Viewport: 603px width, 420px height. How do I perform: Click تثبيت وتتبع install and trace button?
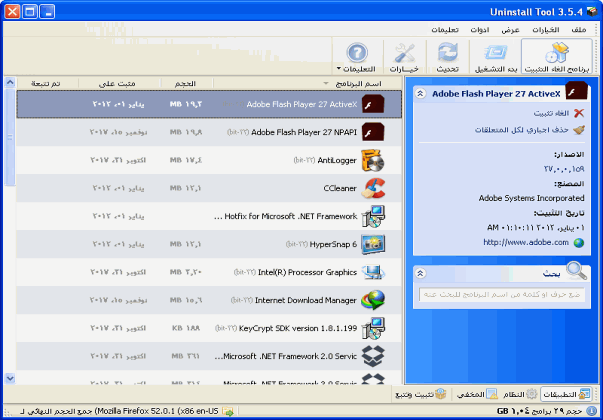click(421, 394)
